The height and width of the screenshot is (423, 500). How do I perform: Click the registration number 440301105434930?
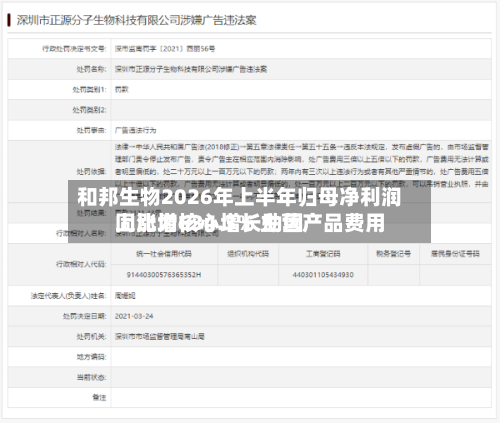pyautogui.click(x=323, y=275)
